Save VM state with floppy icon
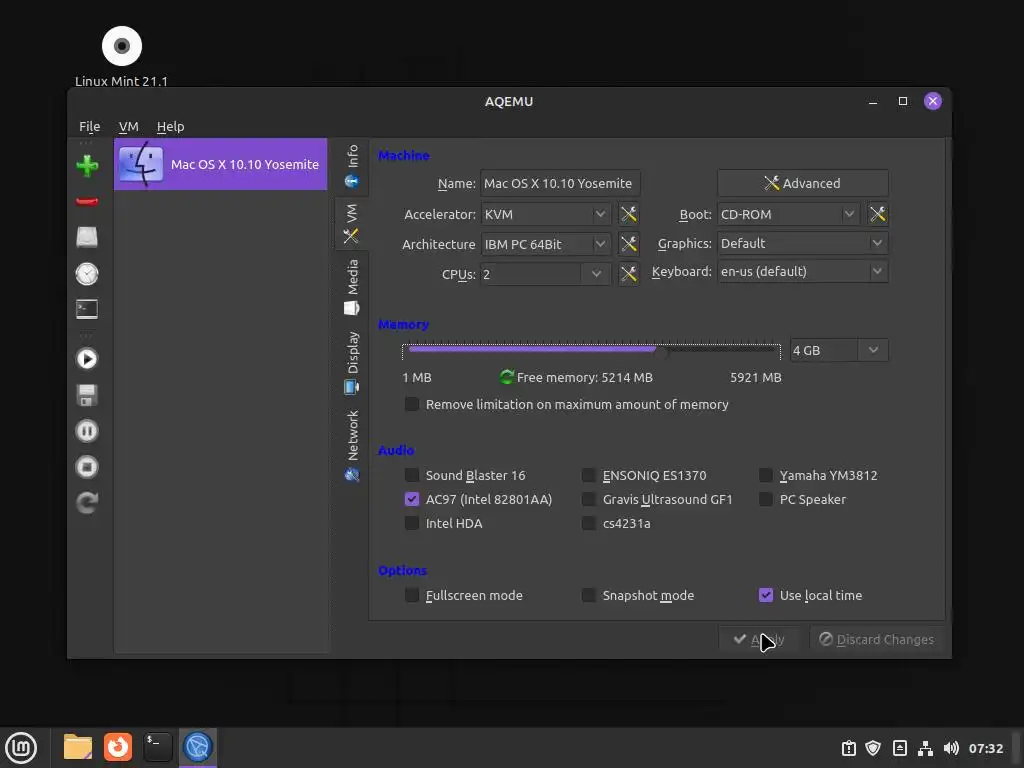This screenshot has width=1024, height=768. [x=87, y=395]
